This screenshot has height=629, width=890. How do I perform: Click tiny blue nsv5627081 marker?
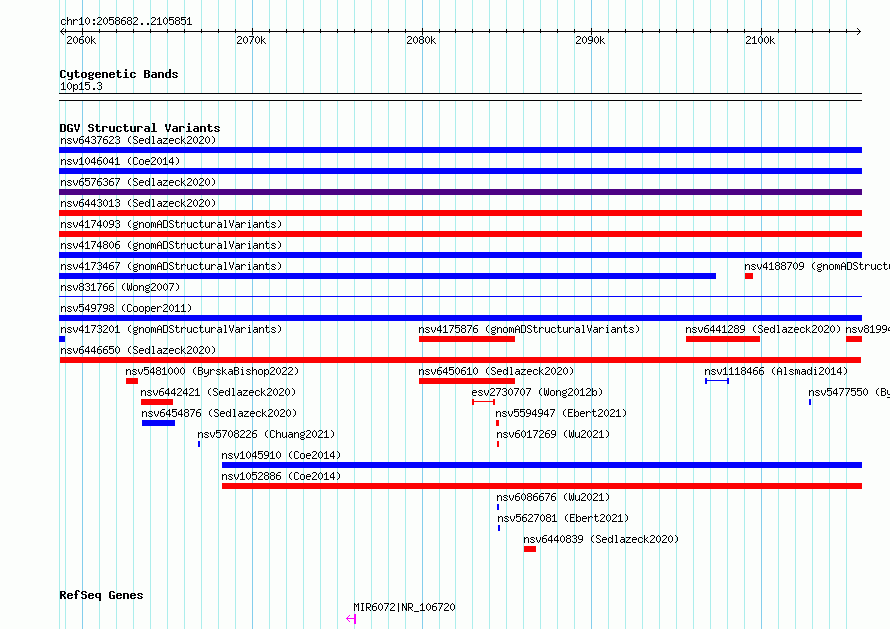[x=499, y=528]
